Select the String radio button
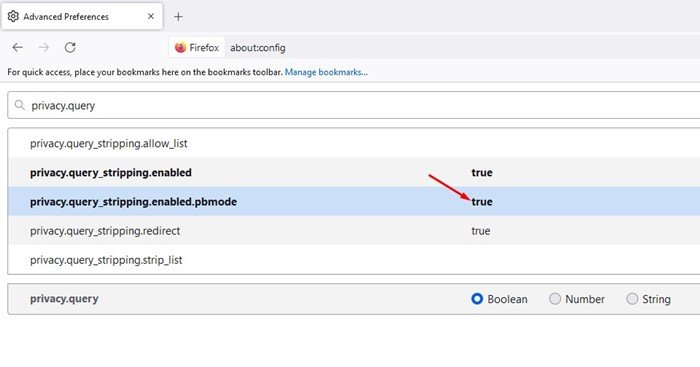 tap(632, 299)
